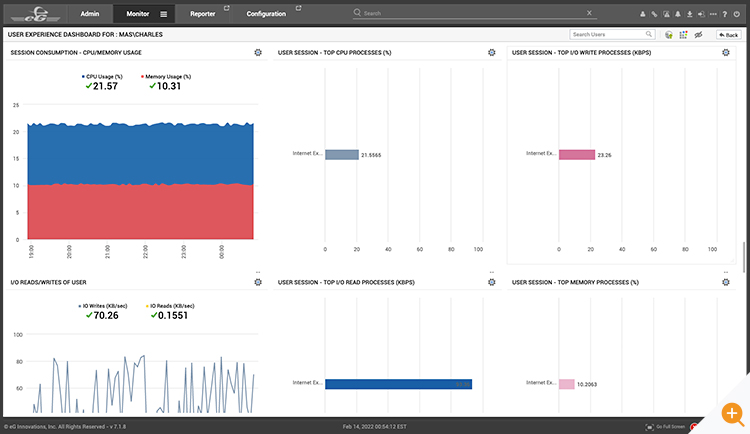Click the download icon in top bar

(690, 14)
